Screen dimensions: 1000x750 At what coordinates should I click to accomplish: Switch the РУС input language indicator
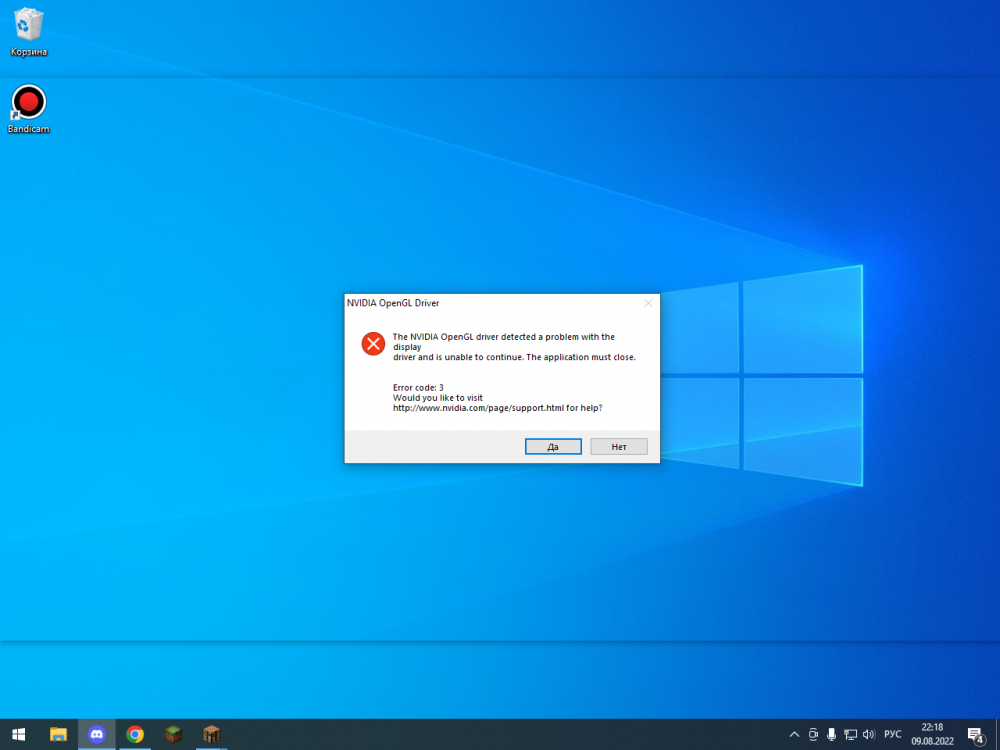click(893, 735)
